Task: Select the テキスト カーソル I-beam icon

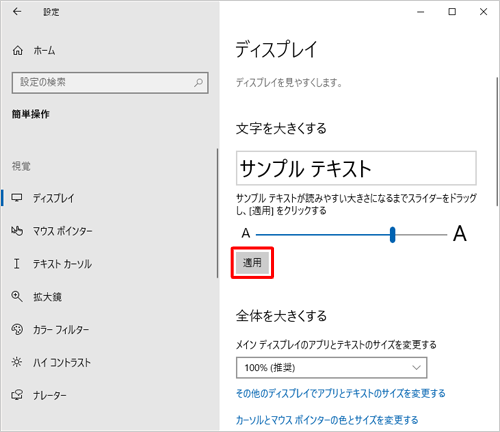Action: 16,264
